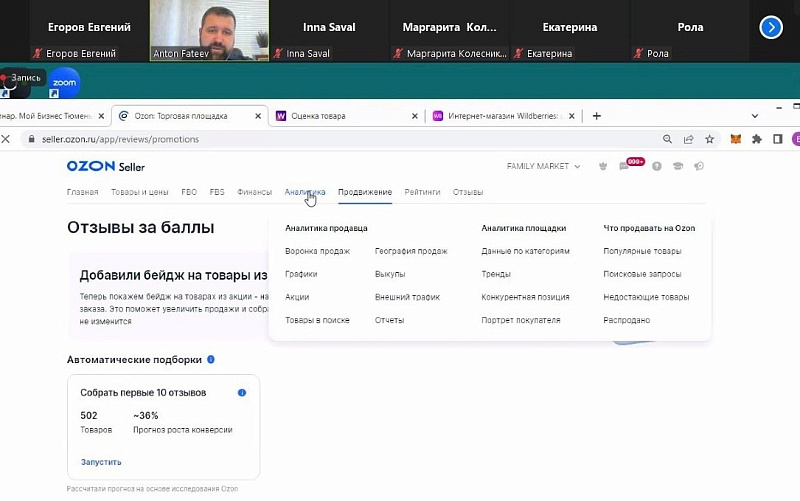This screenshot has height=501, width=800.
Task: Select Акции in analytics menu
Action: (297, 297)
